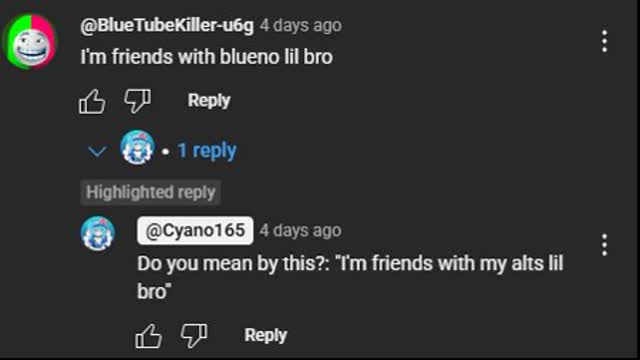Image resolution: width=640 pixels, height=360 pixels.
Task: Like Cyano165's reply with thumbs up
Action: [x=149, y=336]
